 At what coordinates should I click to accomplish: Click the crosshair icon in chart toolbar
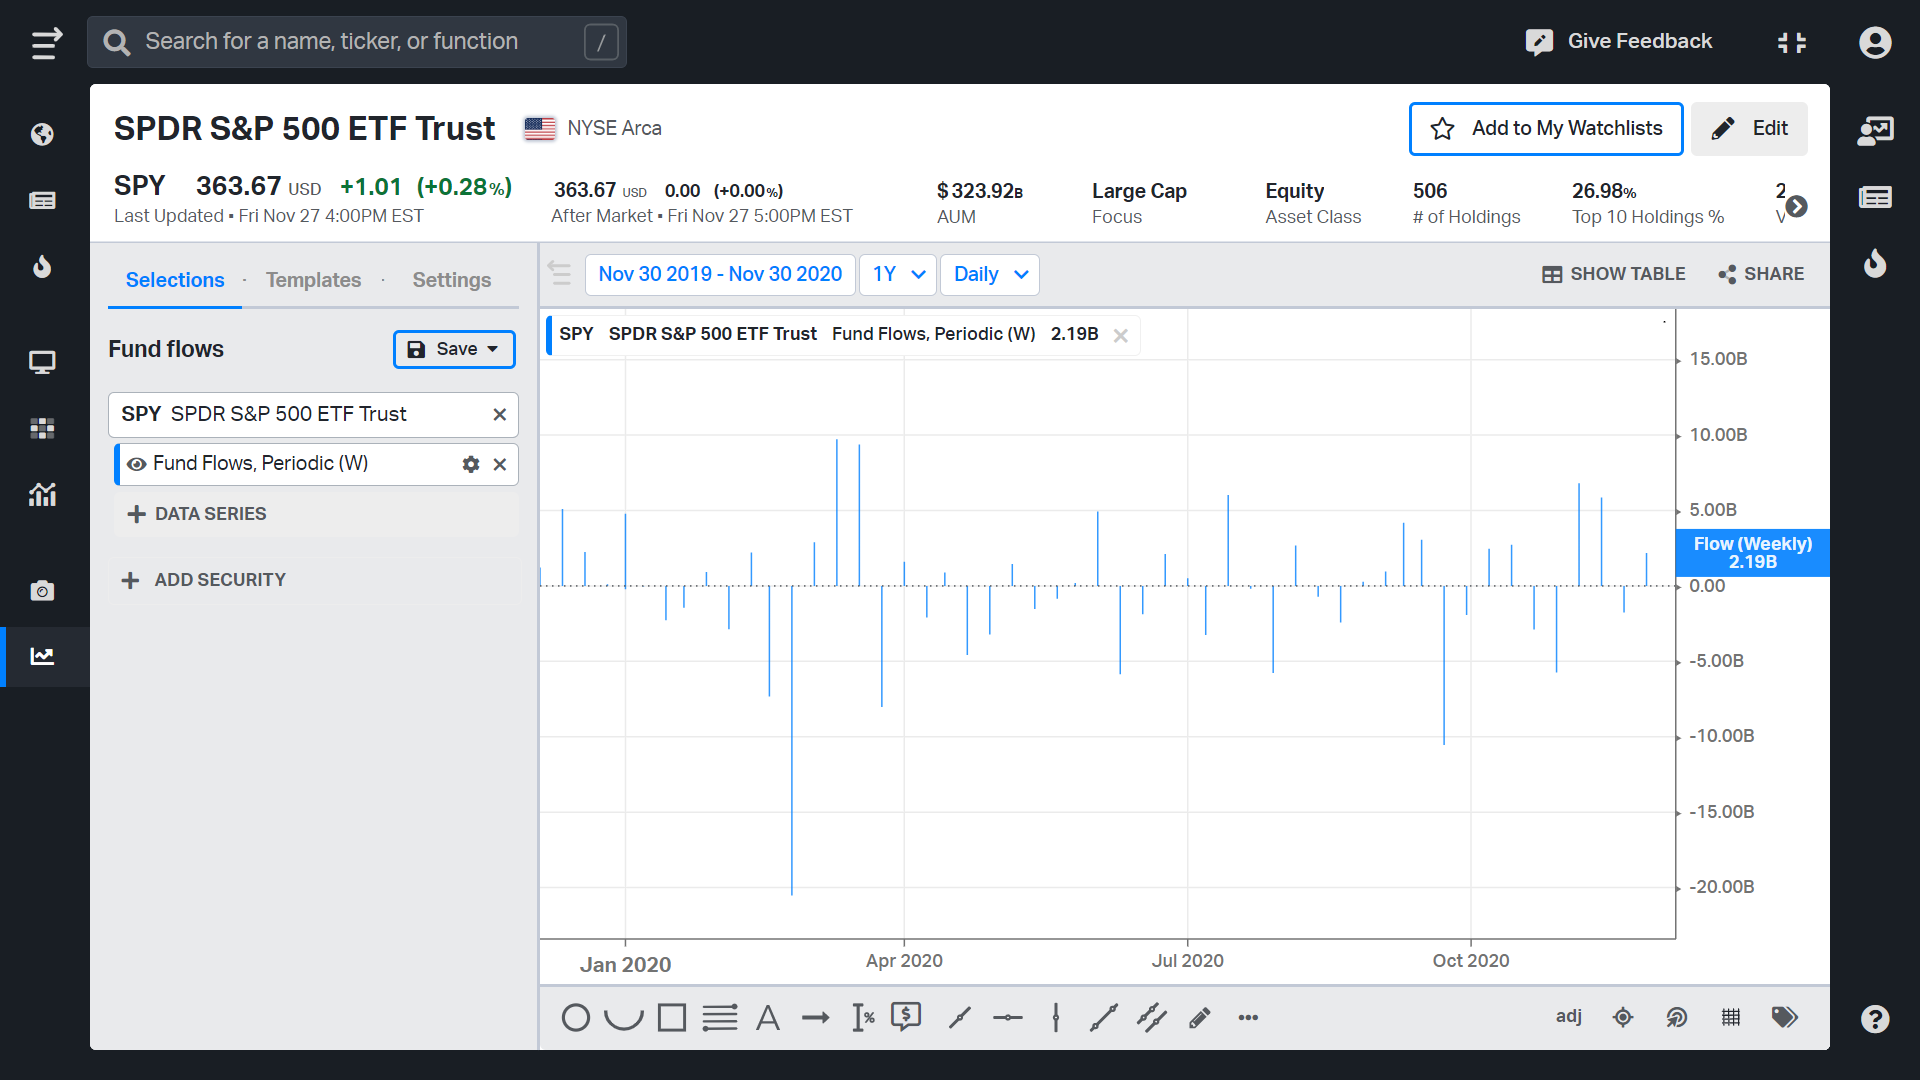tap(1623, 1017)
